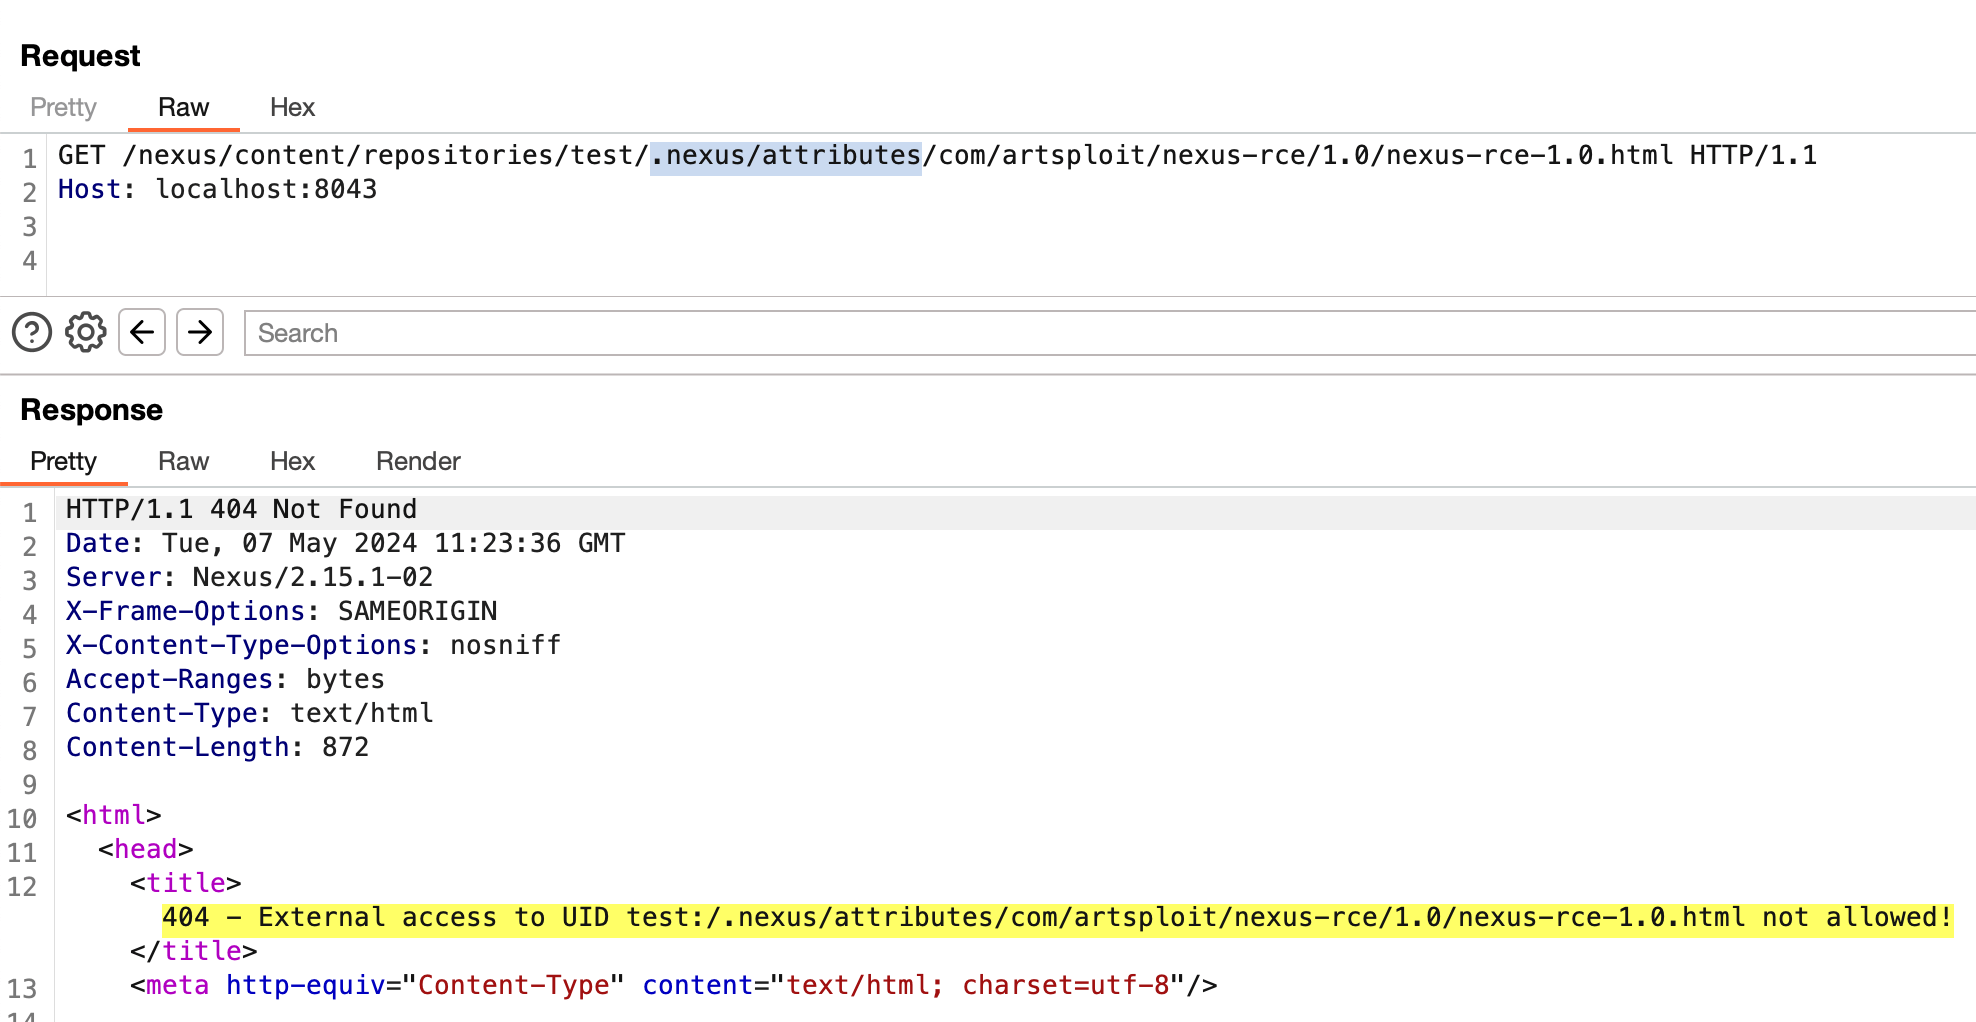1976x1022 pixels.
Task: Switch Response view to Raw
Action: [x=183, y=461]
